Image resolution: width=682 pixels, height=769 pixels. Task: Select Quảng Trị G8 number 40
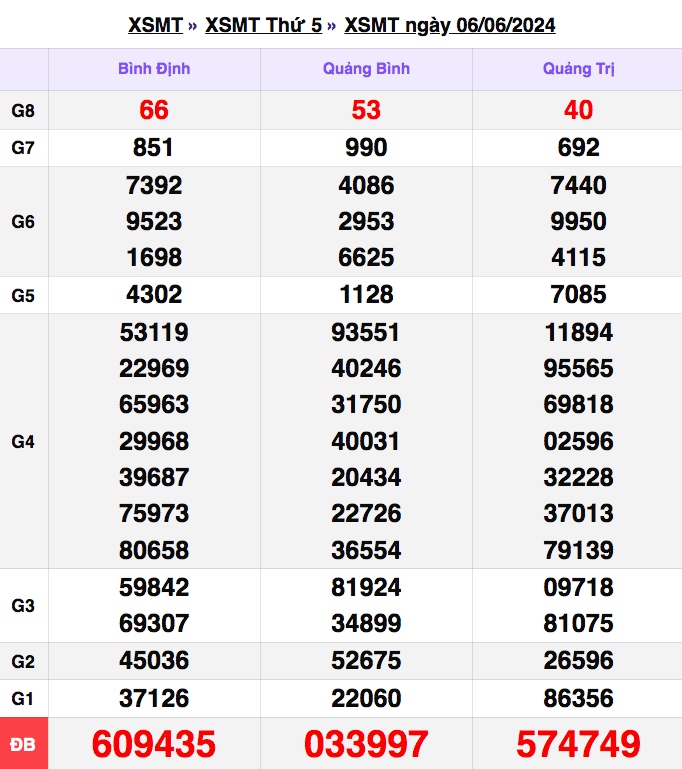(578, 110)
